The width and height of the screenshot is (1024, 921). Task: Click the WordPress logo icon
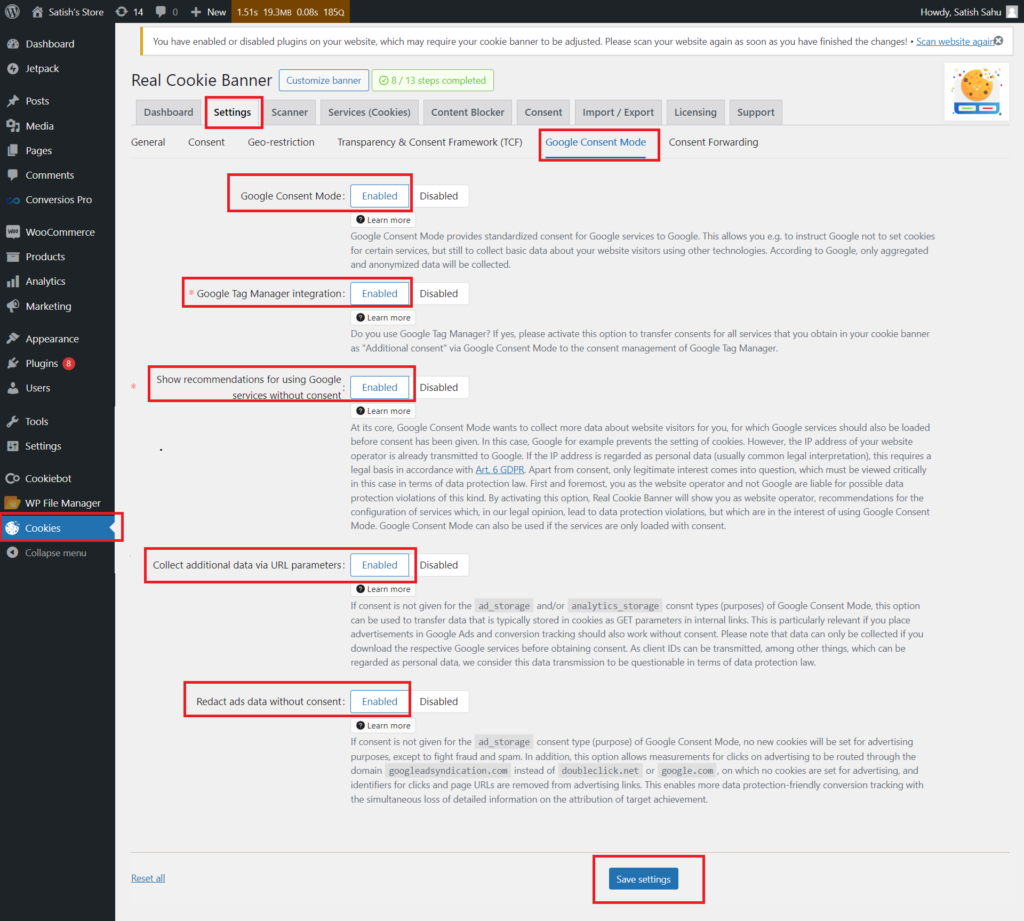pyautogui.click(x=12, y=12)
